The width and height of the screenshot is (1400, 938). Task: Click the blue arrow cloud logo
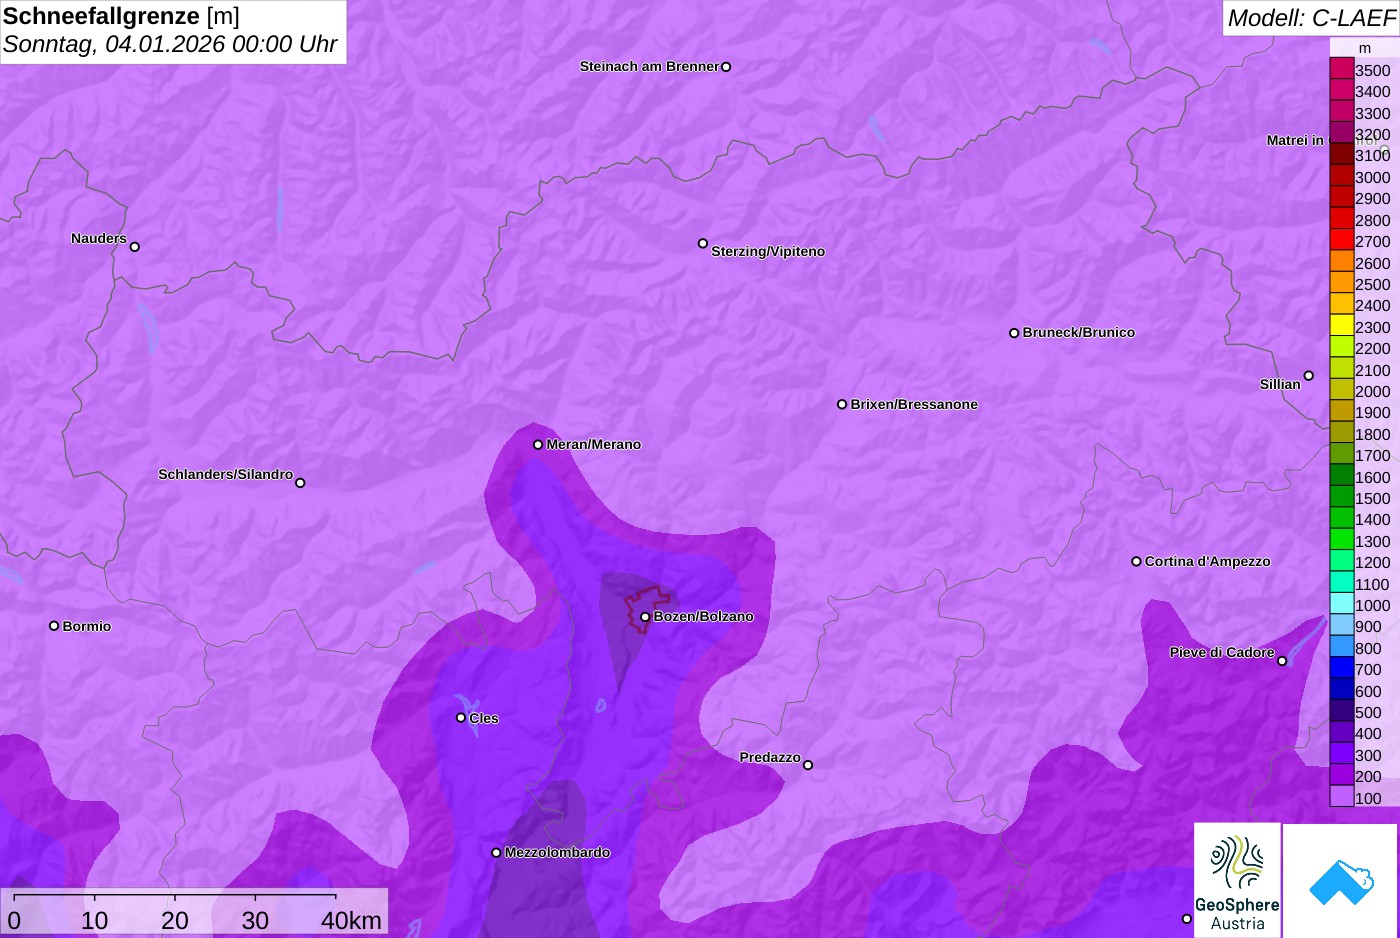[1341, 881]
